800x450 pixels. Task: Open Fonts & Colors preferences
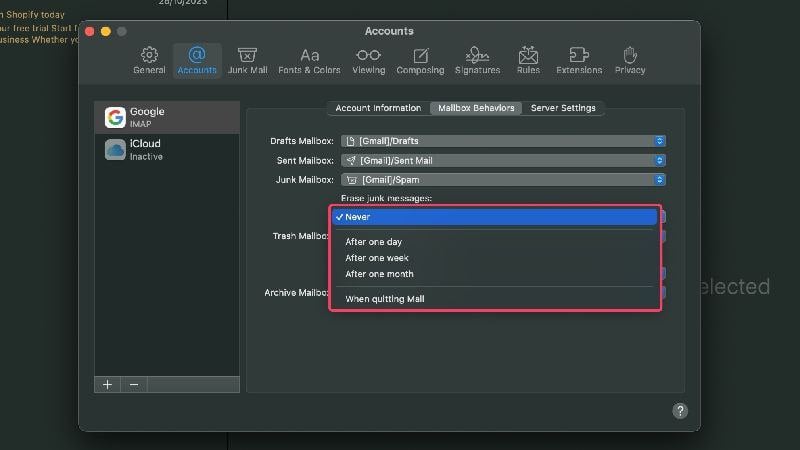pyautogui.click(x=309, y=60)
